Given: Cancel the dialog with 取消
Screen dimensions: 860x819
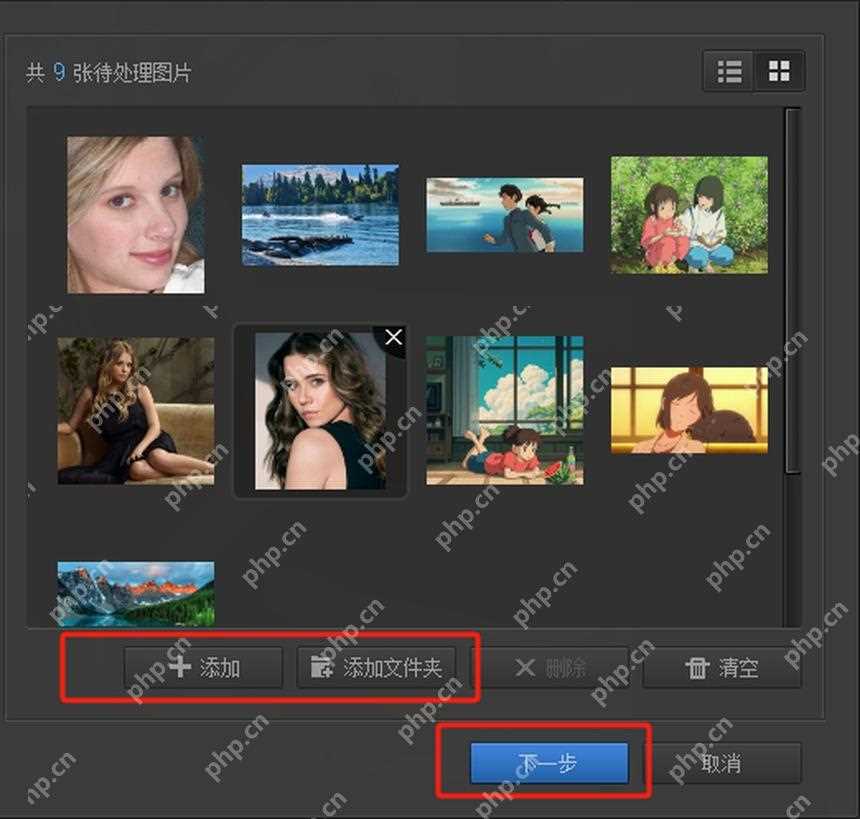Looking at the screenshot, I should (722, 763).
